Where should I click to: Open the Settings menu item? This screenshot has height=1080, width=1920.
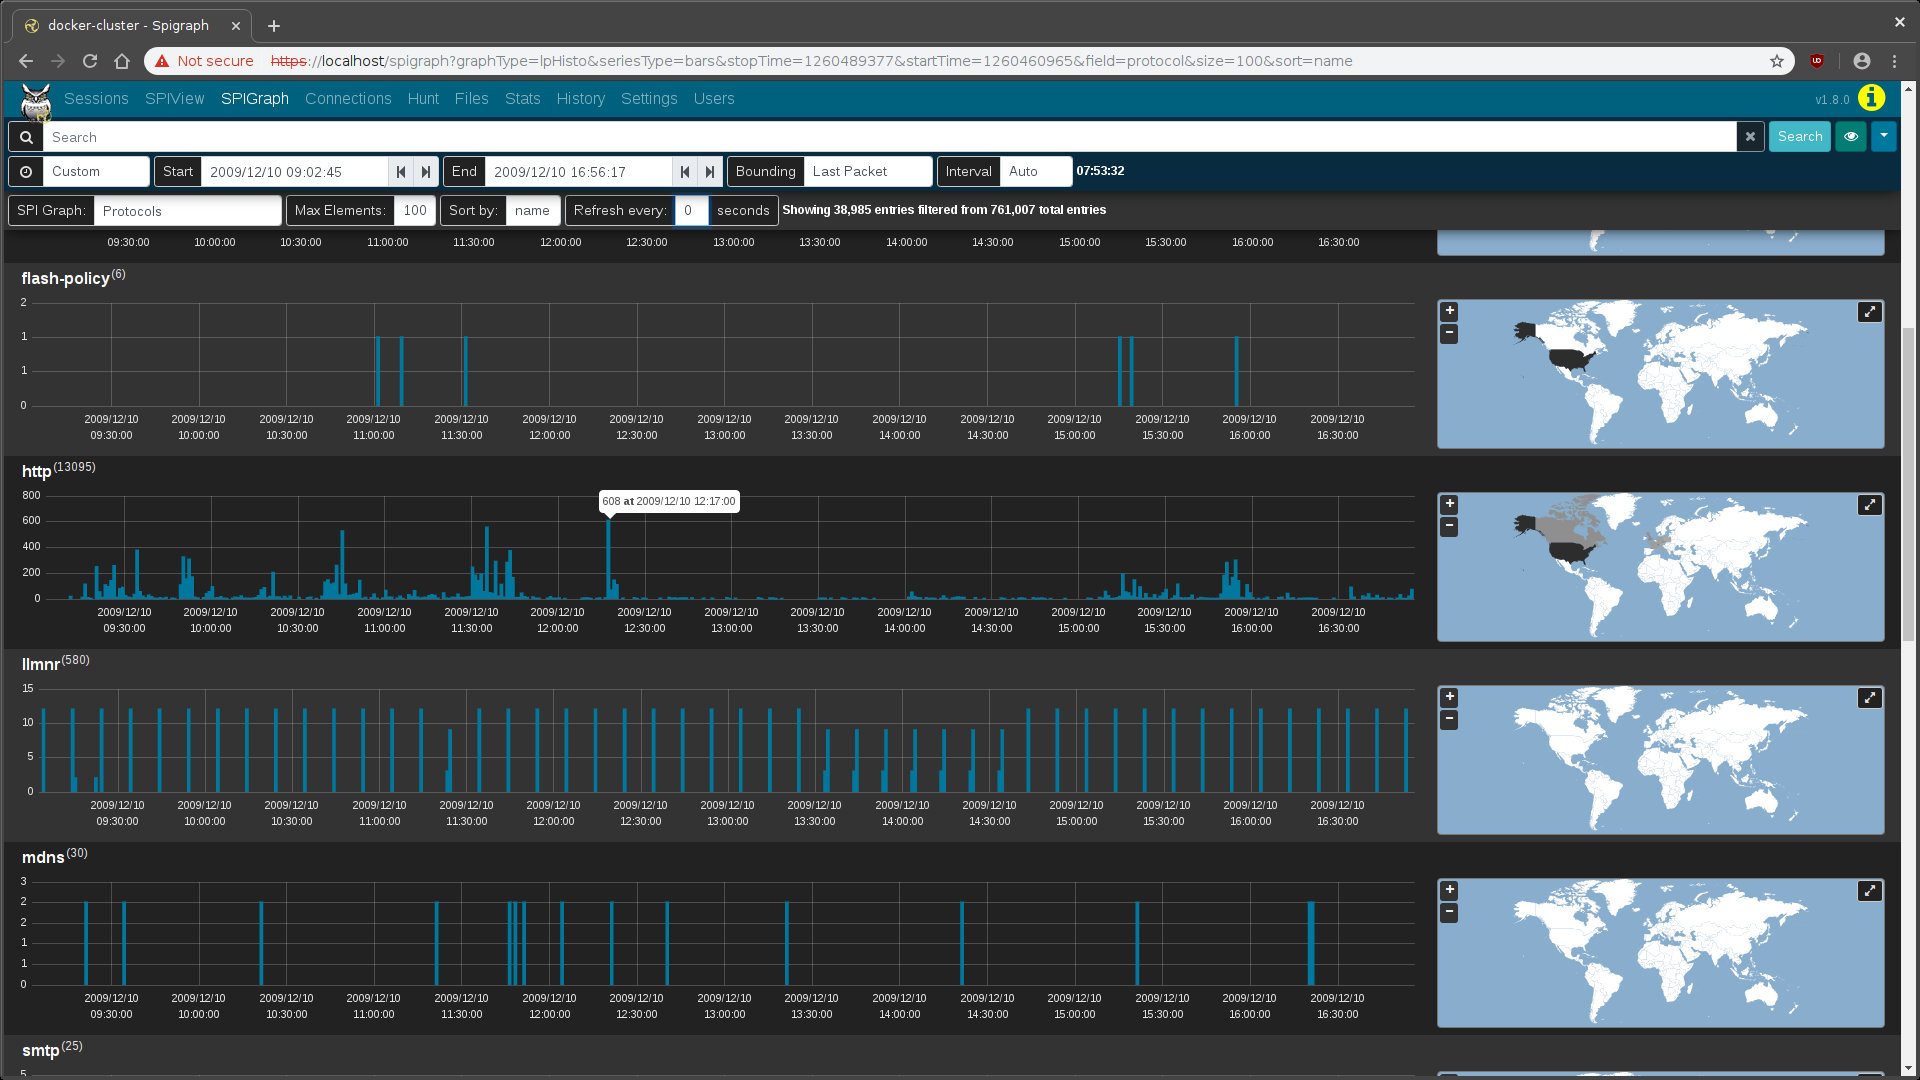point(649,98)
